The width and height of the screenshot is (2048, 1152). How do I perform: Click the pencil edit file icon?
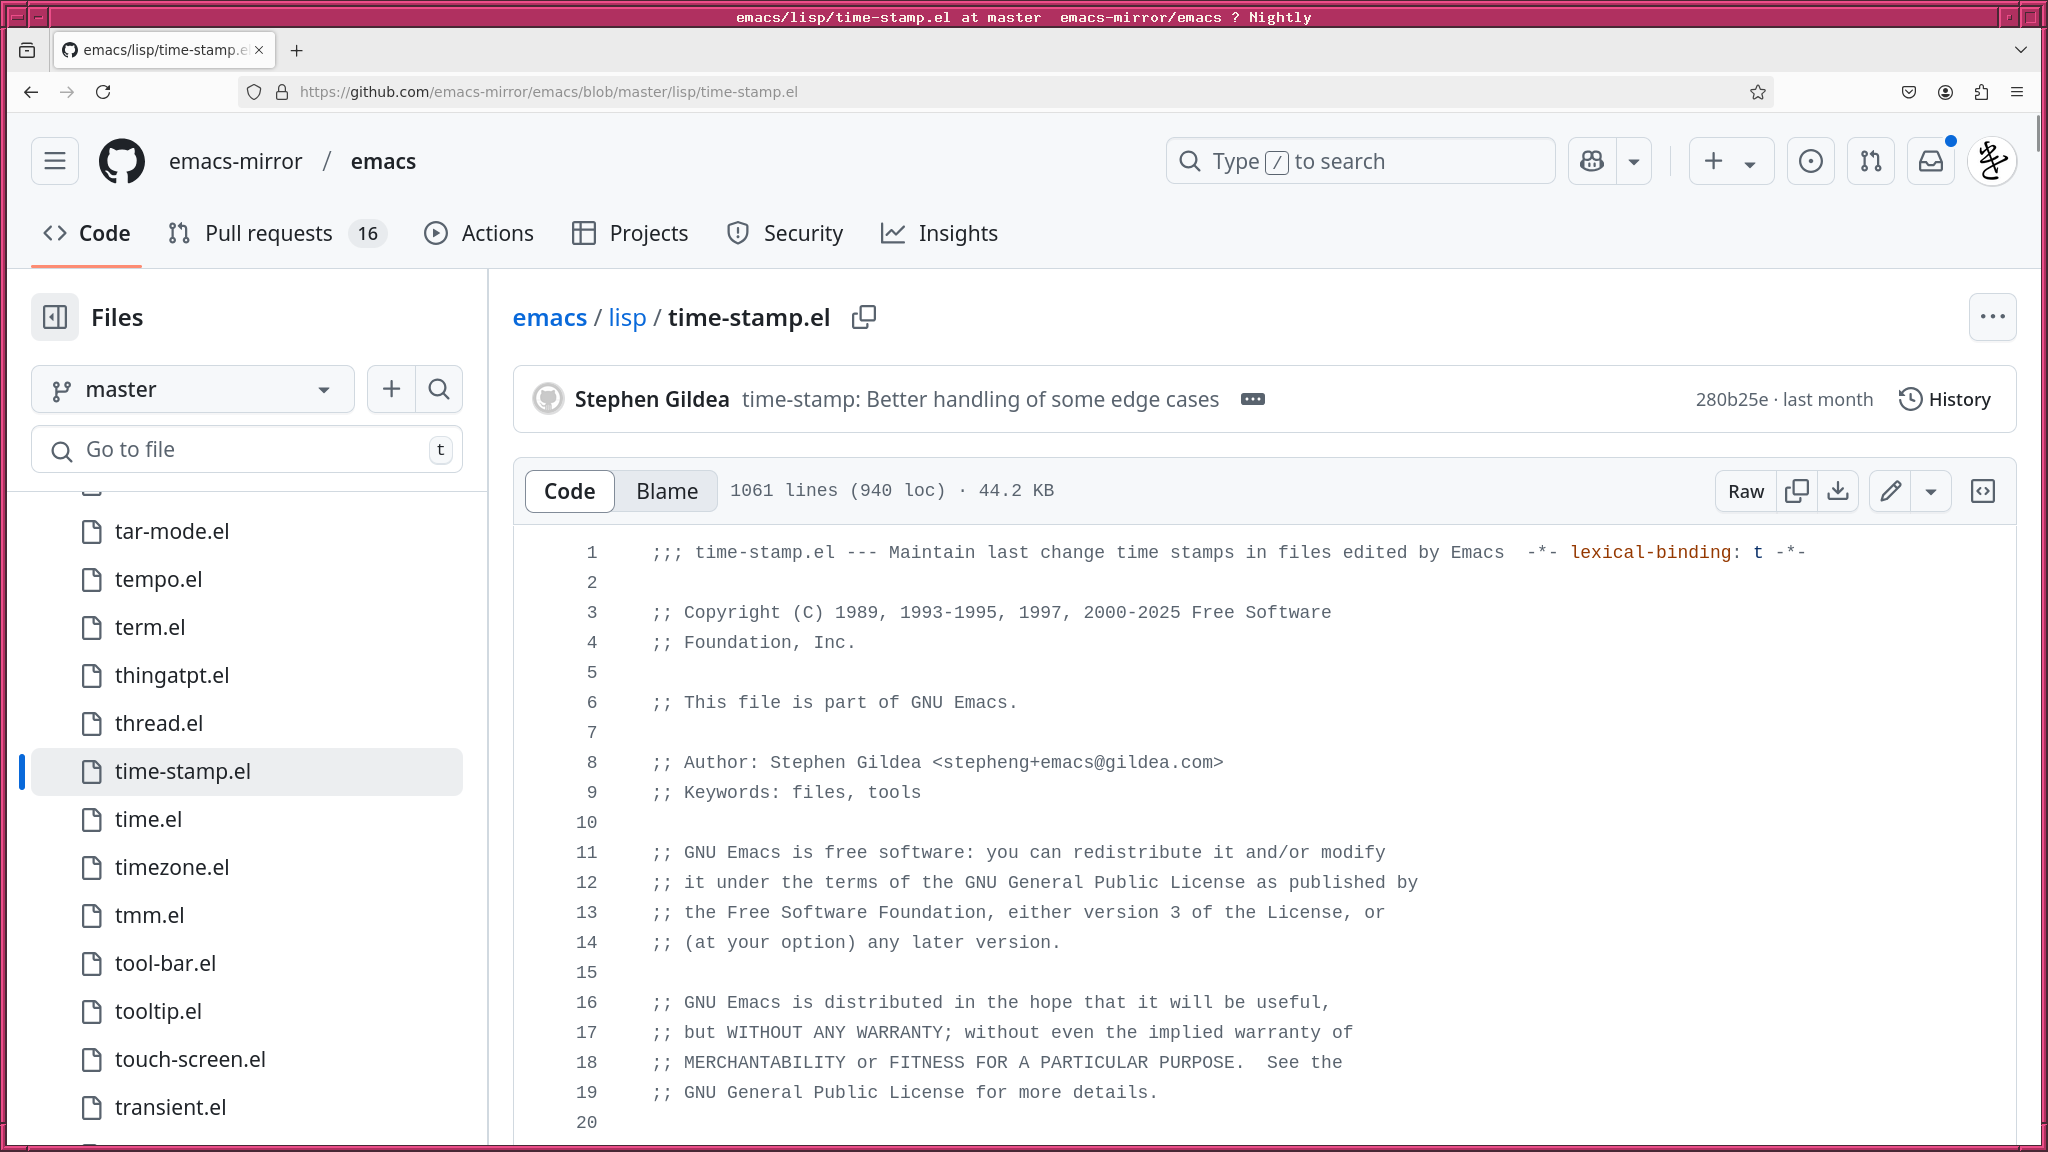[x=1890, y=491]
